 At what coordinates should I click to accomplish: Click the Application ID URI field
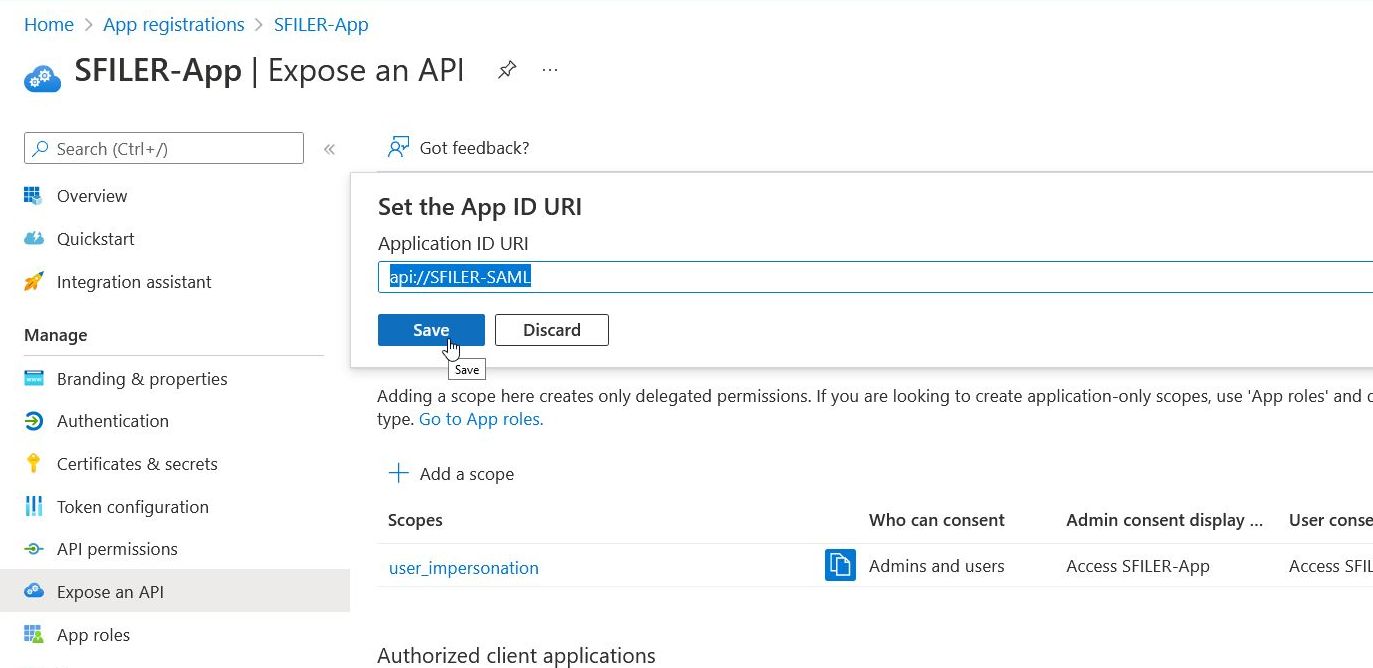click(875, 277)
